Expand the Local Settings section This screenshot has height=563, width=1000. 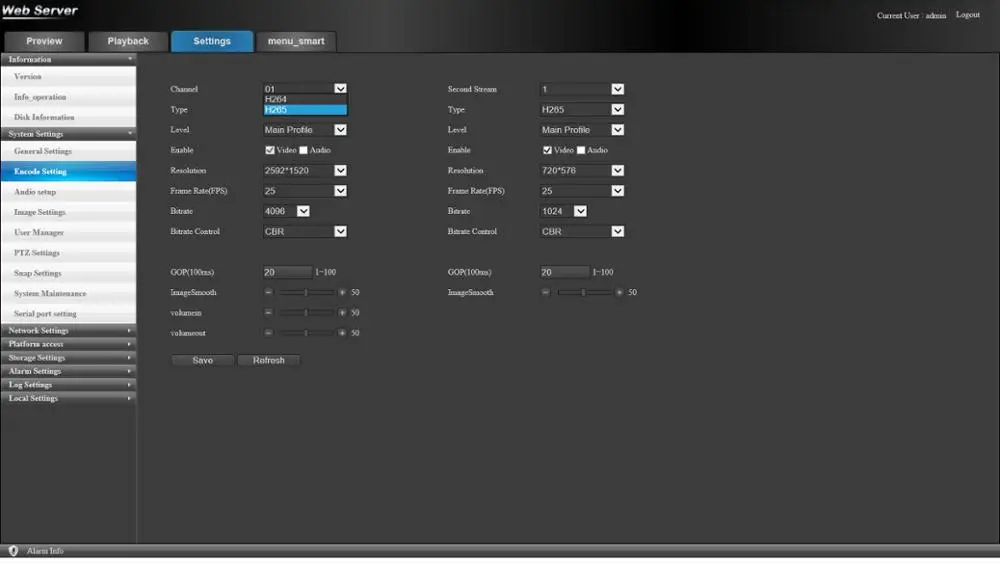click(x=68, y=398)
